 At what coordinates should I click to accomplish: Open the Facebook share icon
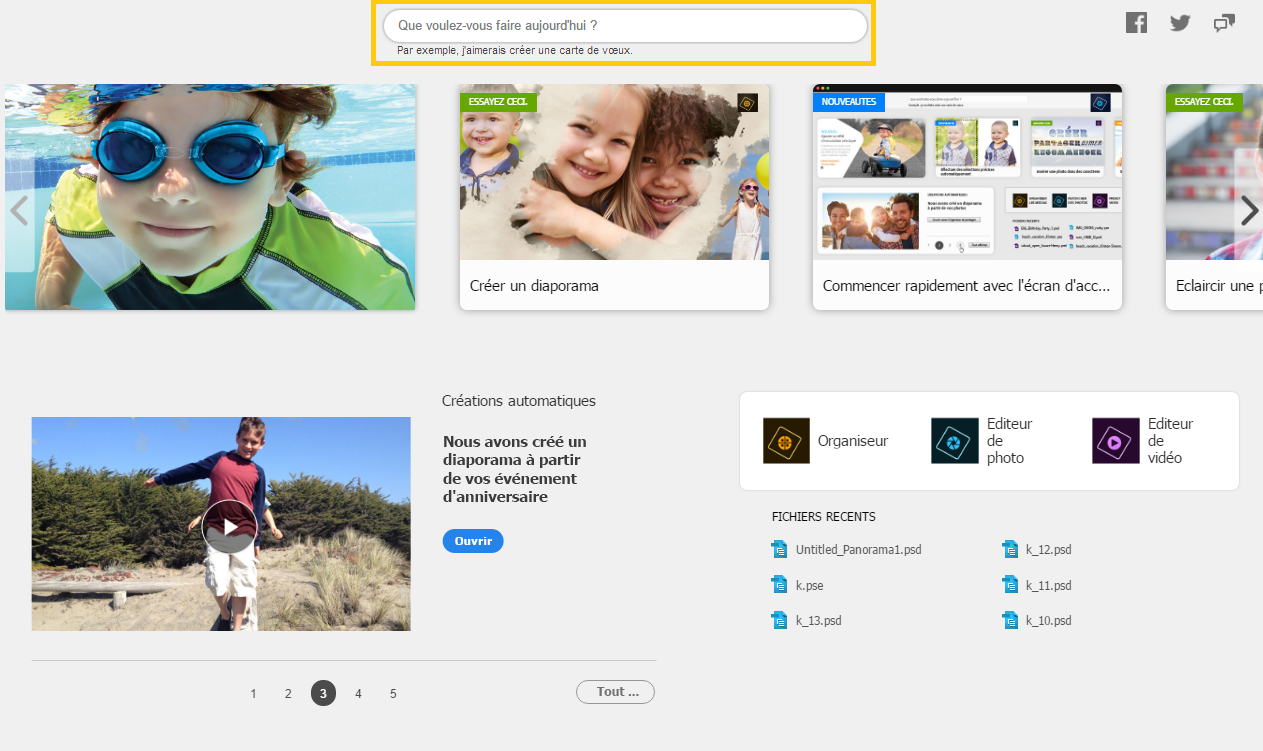click(x=1136, y=22)
